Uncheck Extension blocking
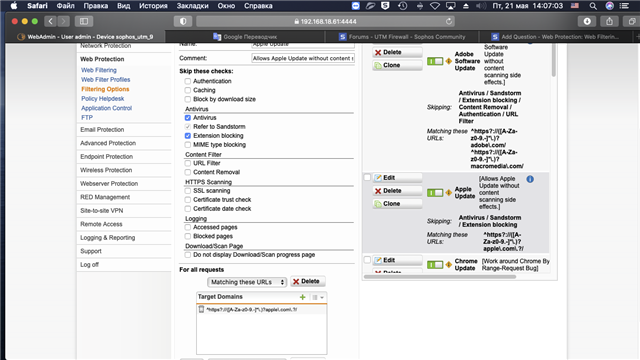This screenshot has height=360, width=640. [x=188, y=136]
